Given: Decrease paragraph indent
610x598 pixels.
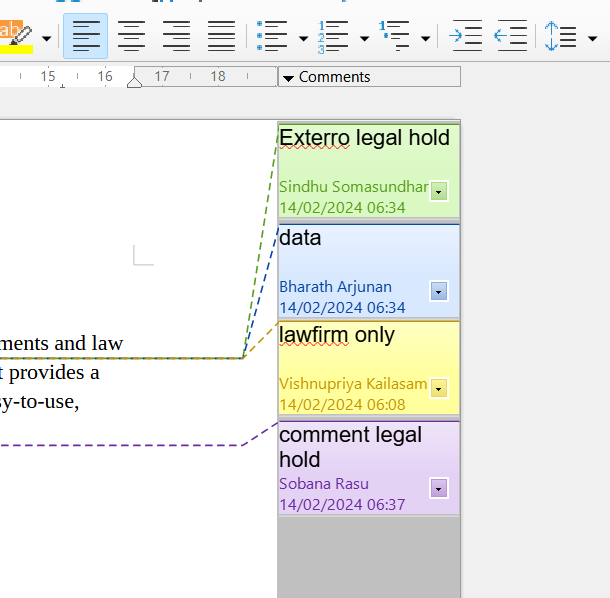Looking at the screenshot, I should pyautogui.click(x=511, y=37).
